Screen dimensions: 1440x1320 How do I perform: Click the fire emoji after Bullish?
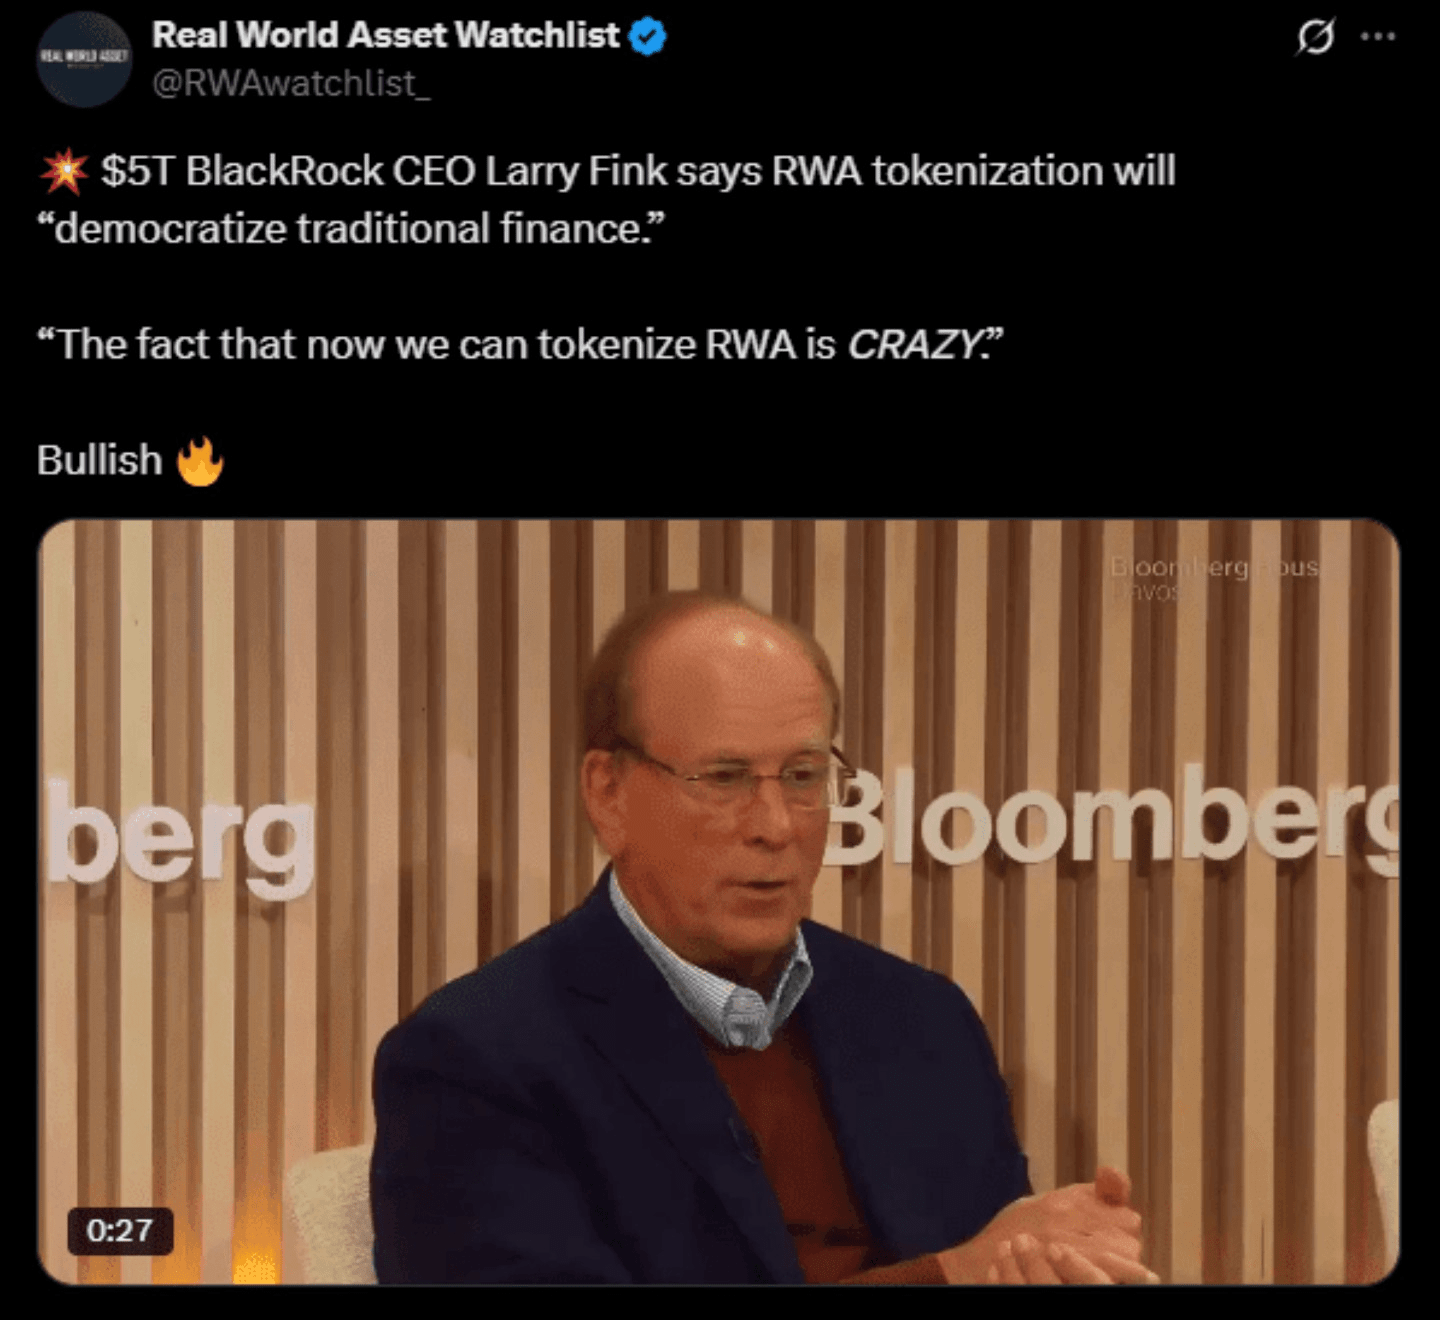[x=200, y=461]
